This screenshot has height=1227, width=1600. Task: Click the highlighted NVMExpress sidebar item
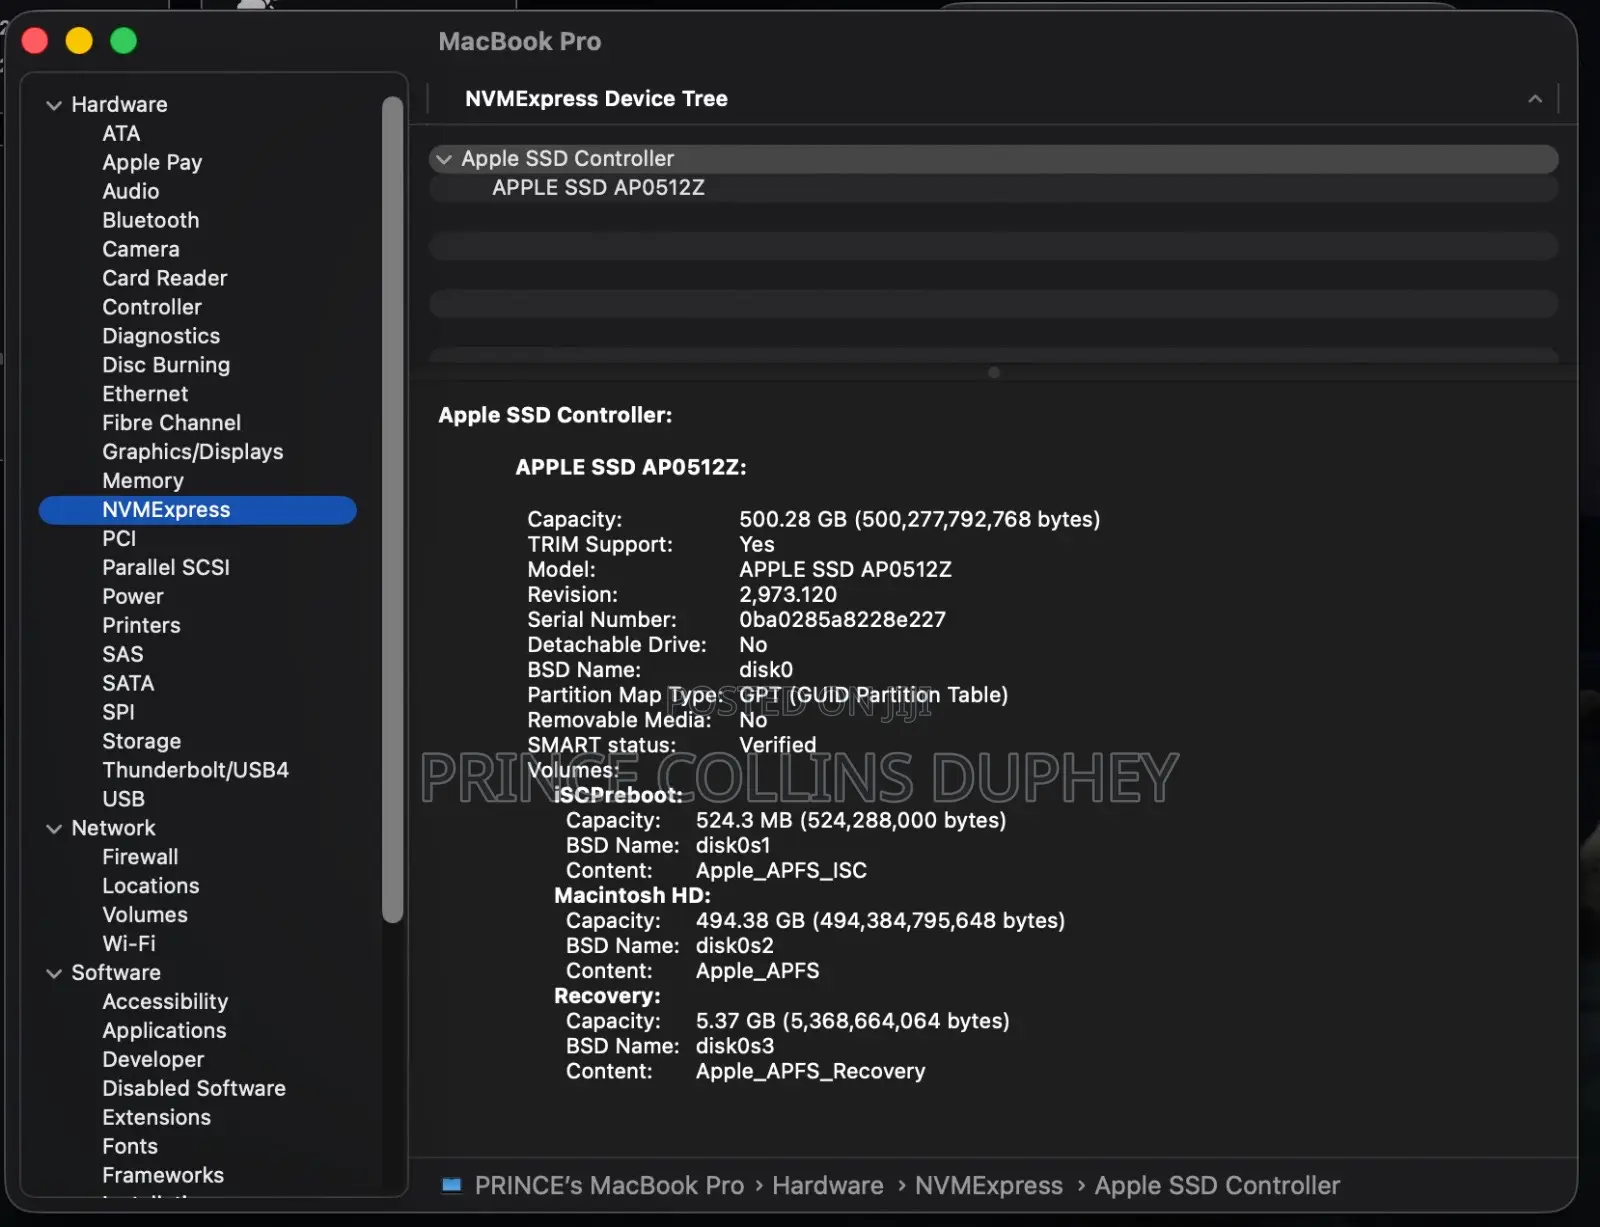click(198, 510)
